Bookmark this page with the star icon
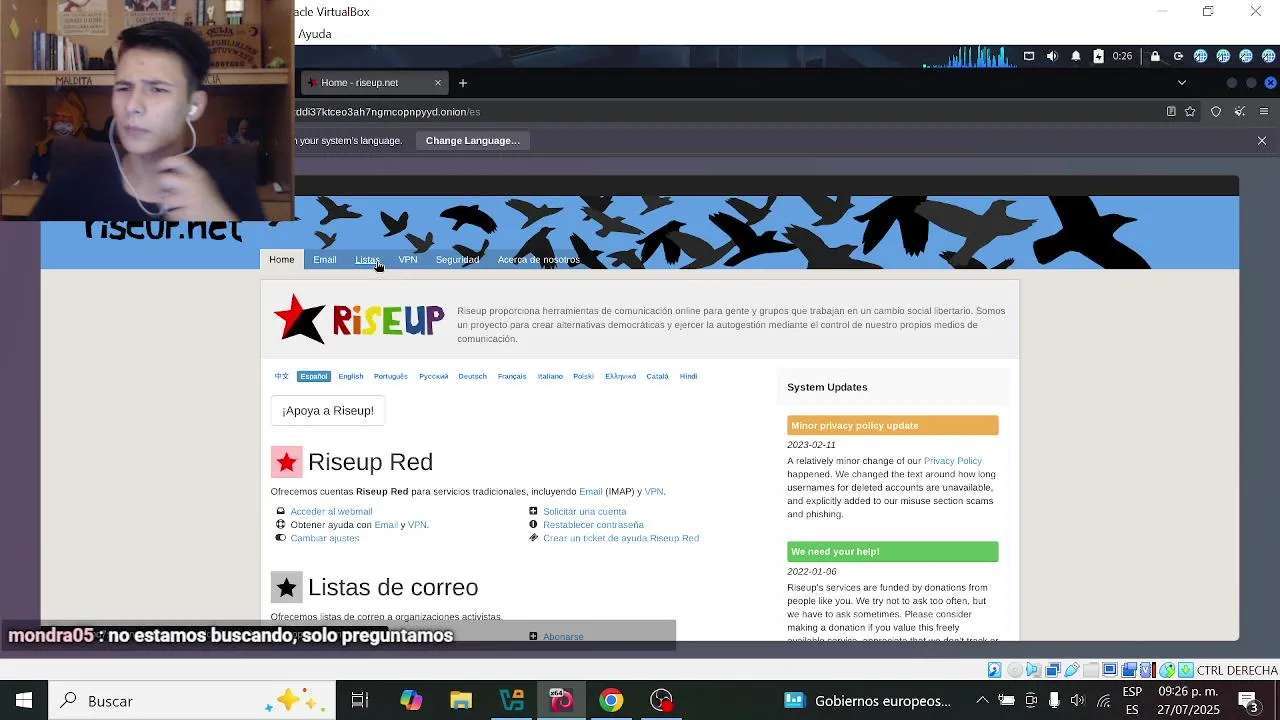 click(x=1190, y=112)
